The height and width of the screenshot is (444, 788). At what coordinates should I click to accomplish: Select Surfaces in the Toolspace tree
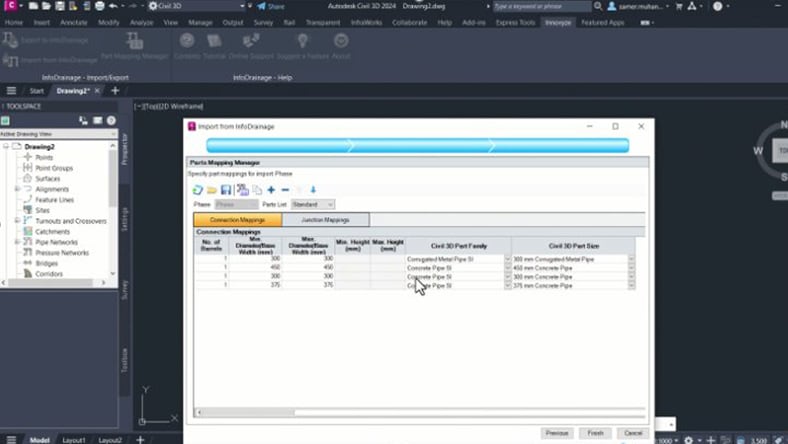[x=48, y=179]
